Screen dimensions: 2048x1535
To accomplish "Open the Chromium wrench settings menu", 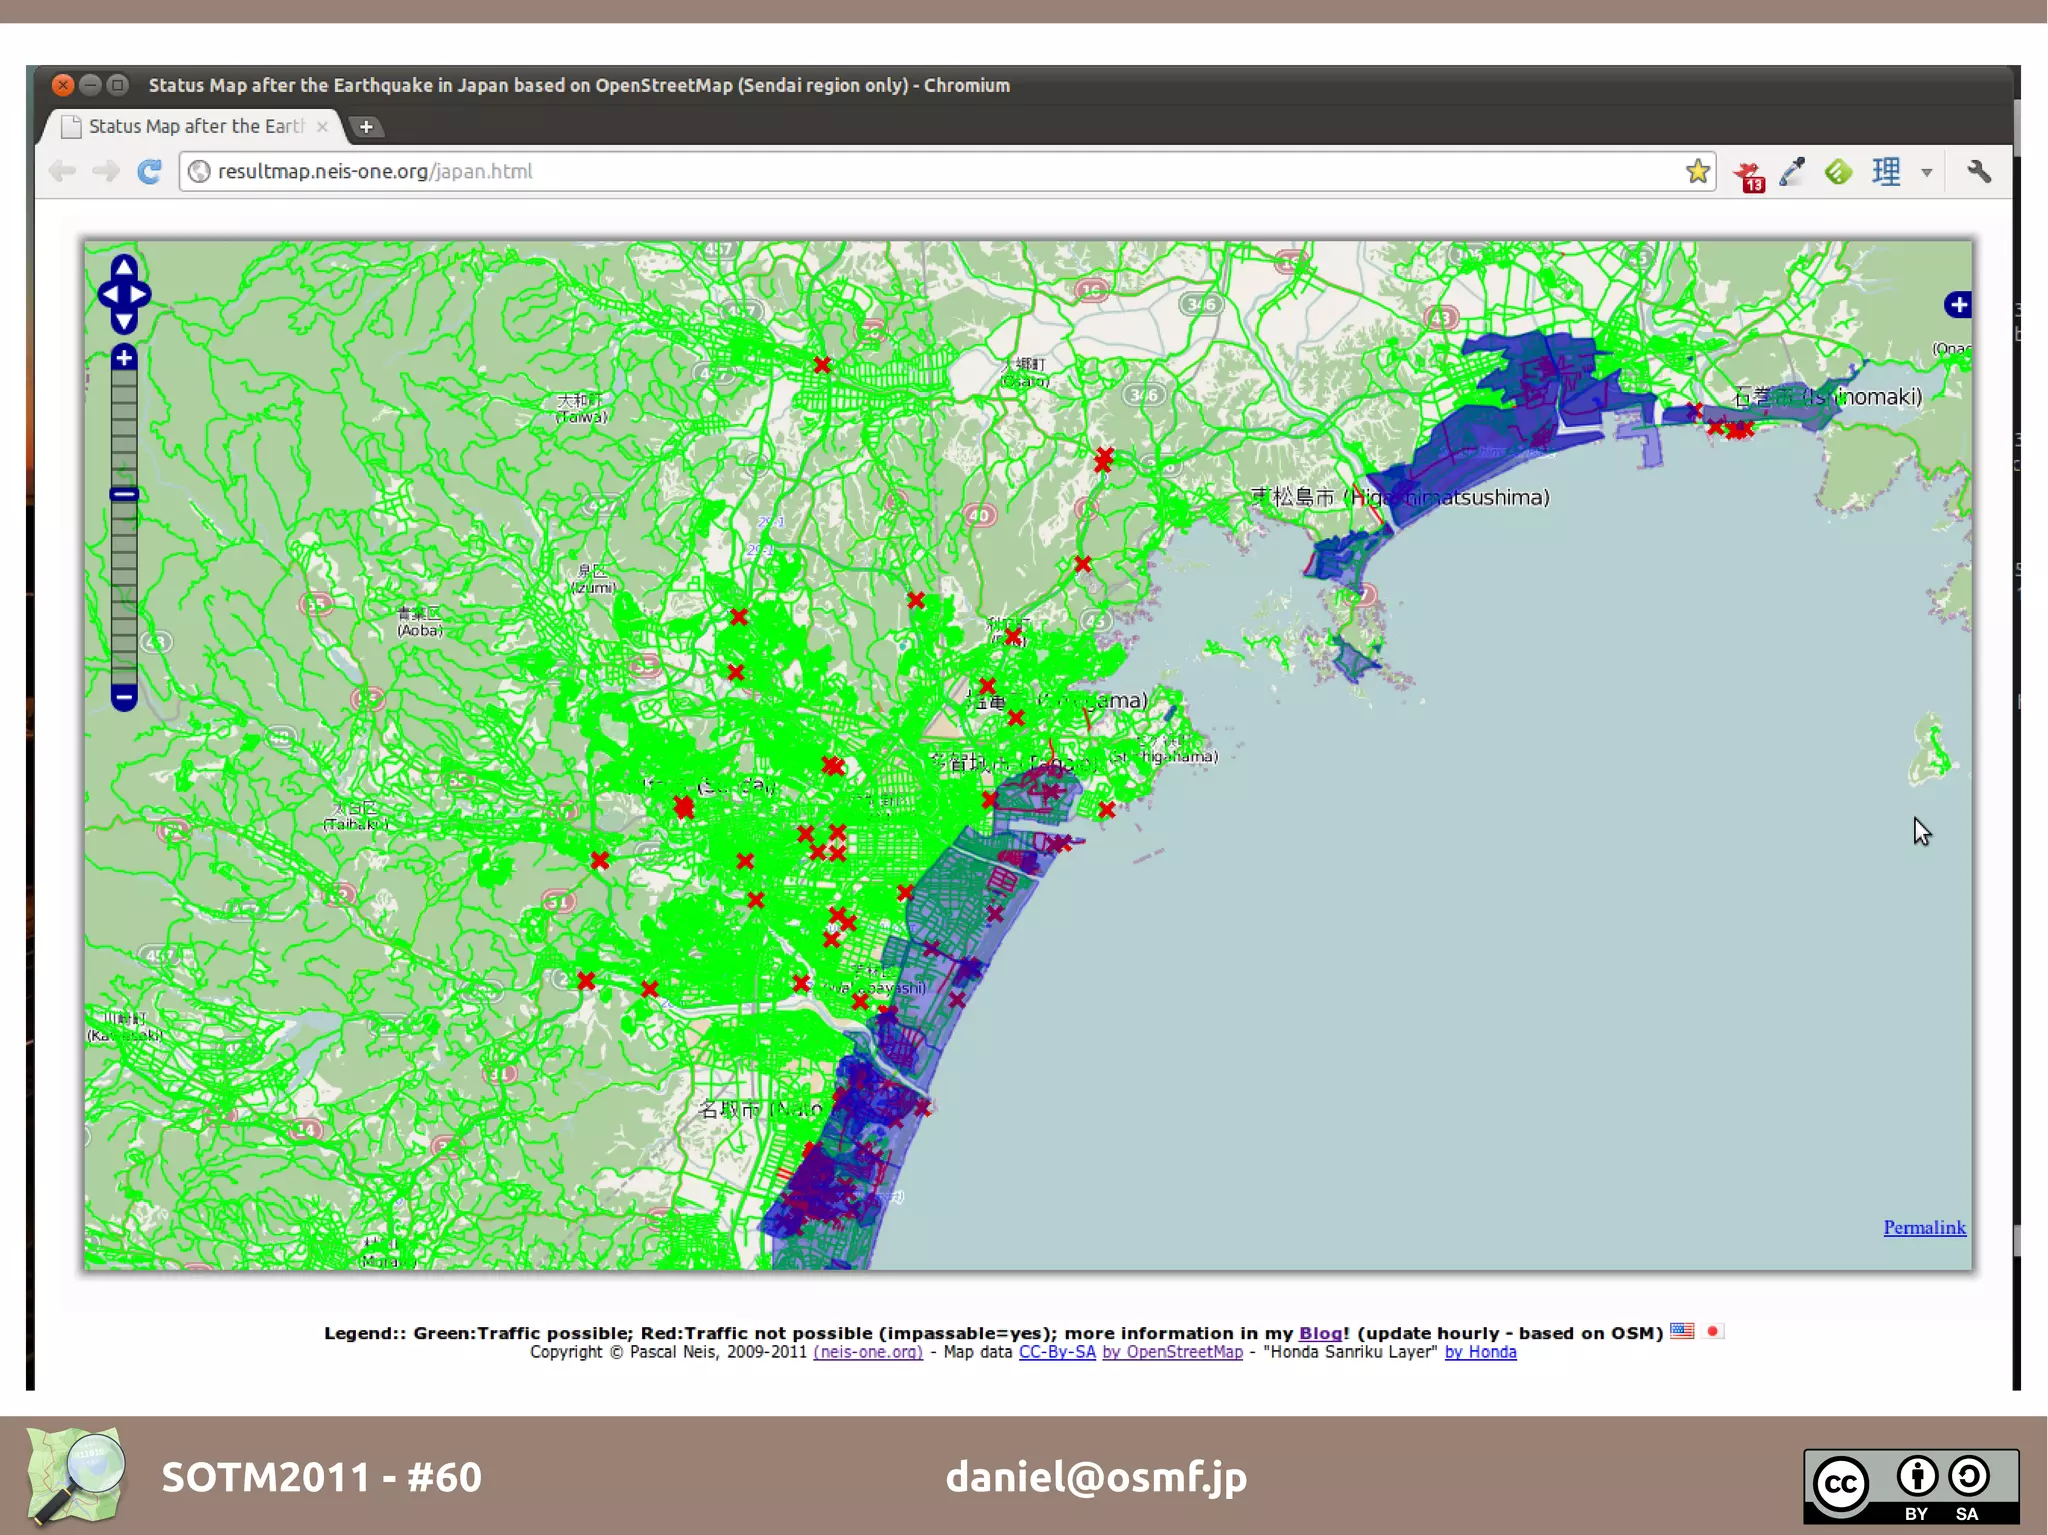I will (x=1979, y=172).
